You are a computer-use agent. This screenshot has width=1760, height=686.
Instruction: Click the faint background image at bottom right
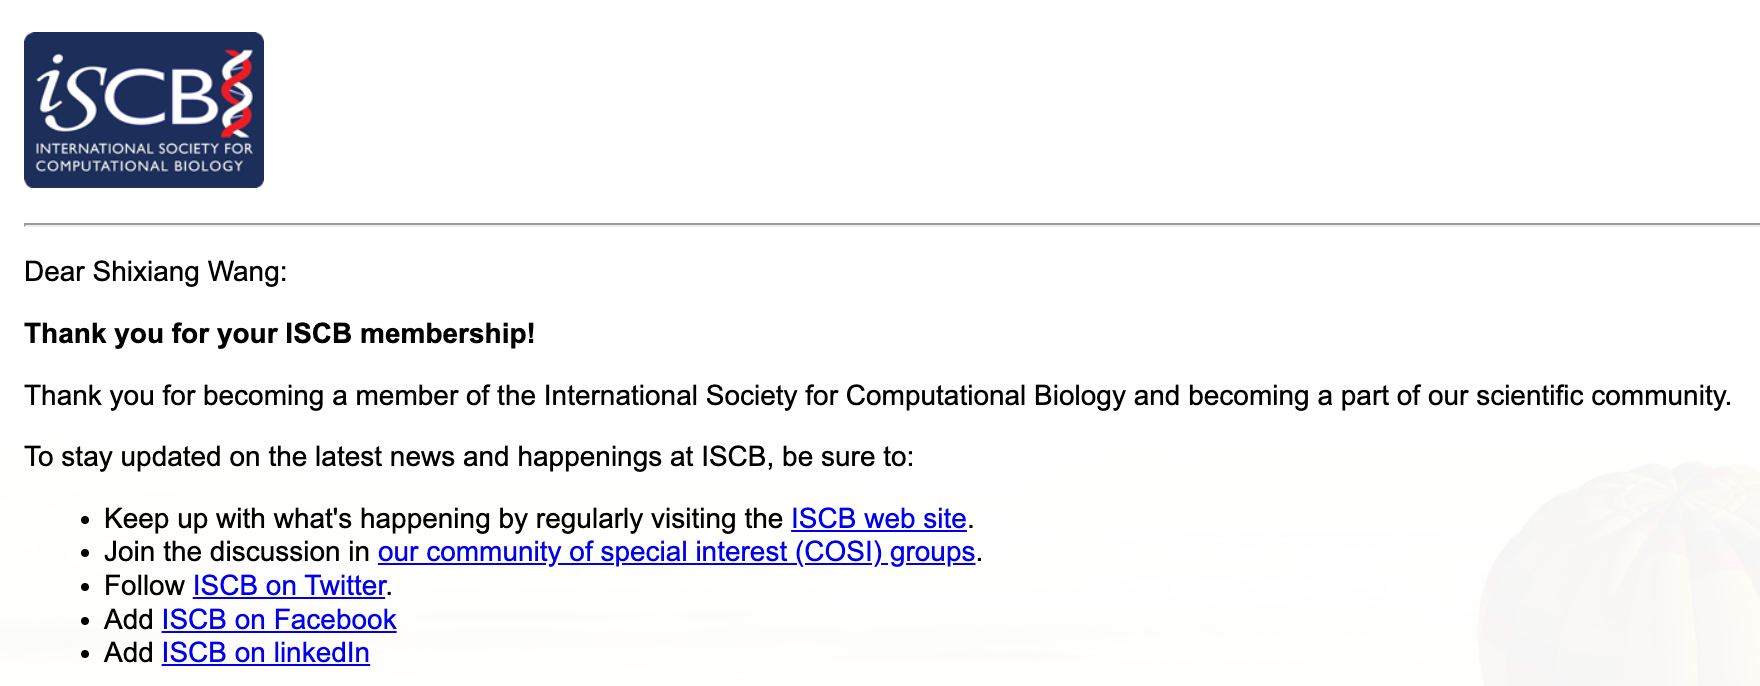1620,580
